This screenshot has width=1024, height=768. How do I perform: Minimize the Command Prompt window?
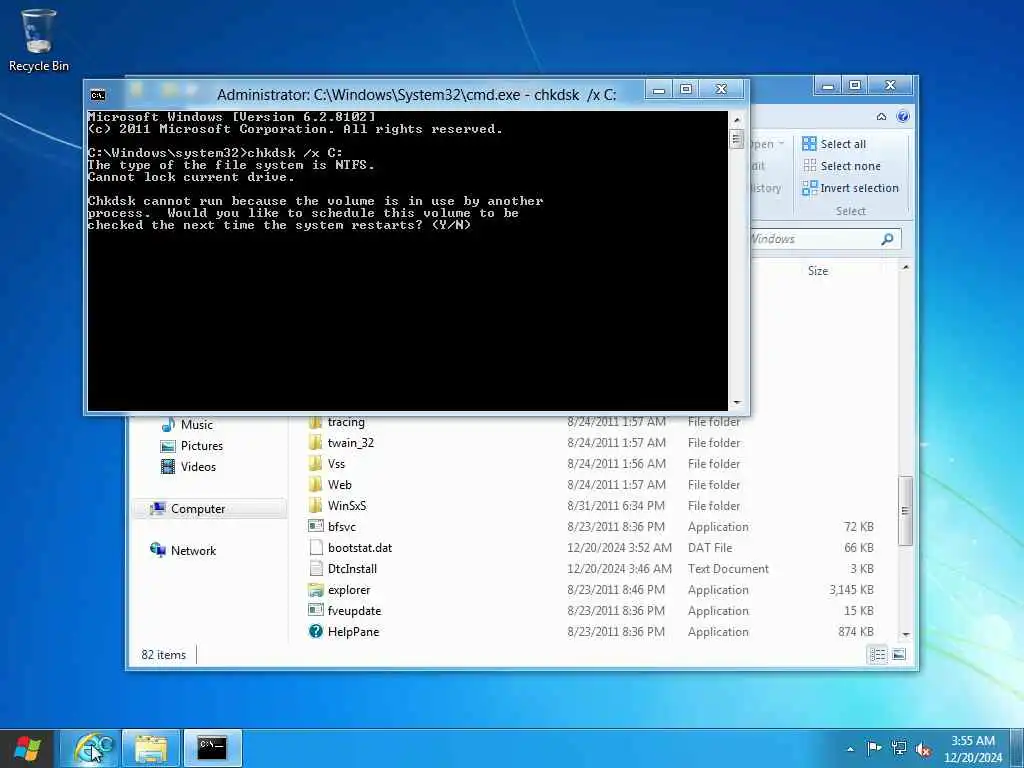(x=659, y=89)
